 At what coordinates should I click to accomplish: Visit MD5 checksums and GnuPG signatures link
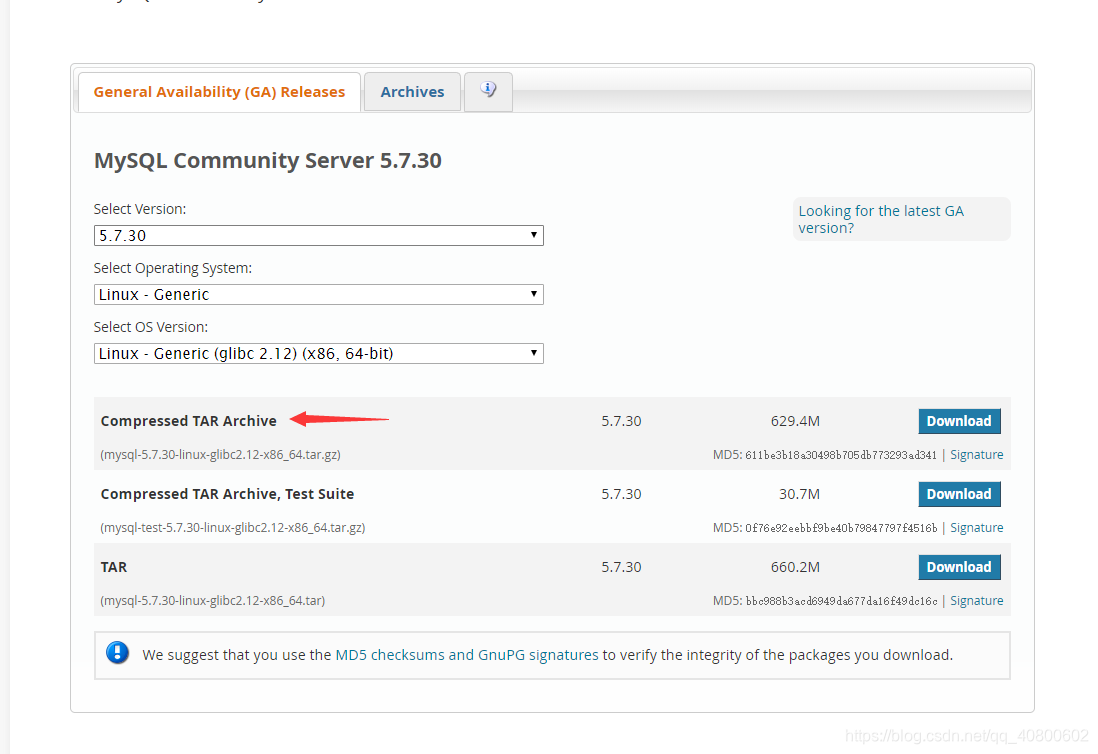click(467, 655)
